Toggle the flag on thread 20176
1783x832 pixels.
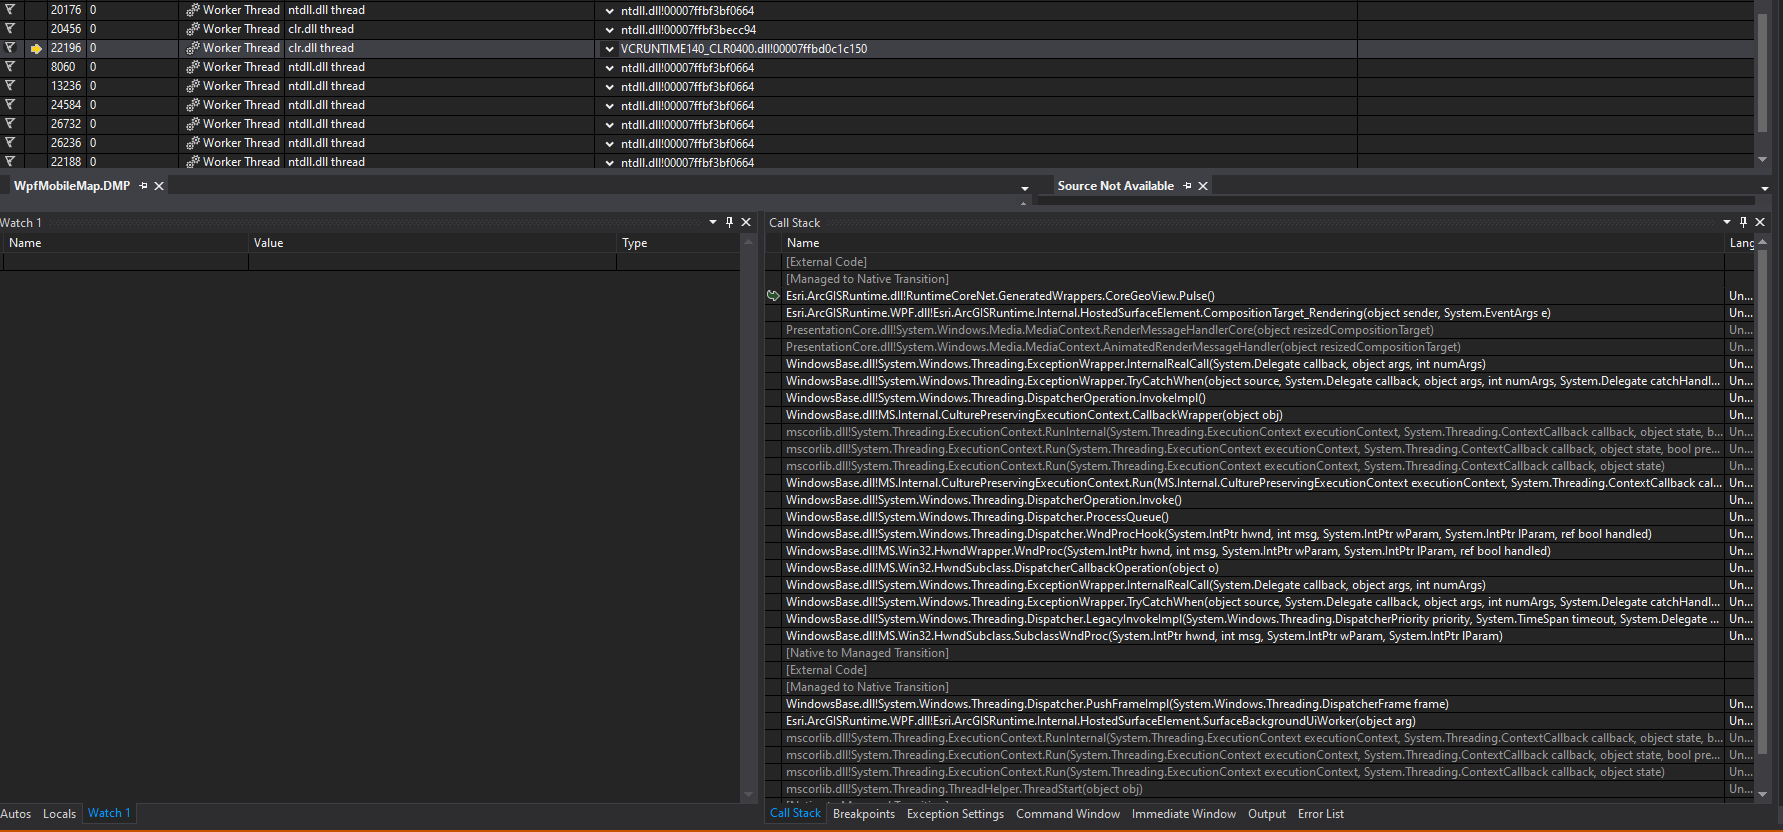[x=10, y=10]
